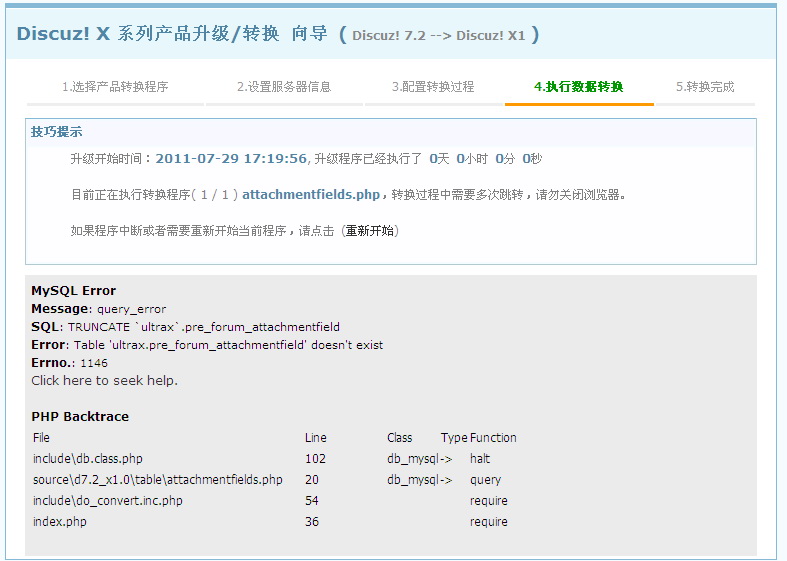Click db_mysql class in db.class.php row

pos(413,459)
